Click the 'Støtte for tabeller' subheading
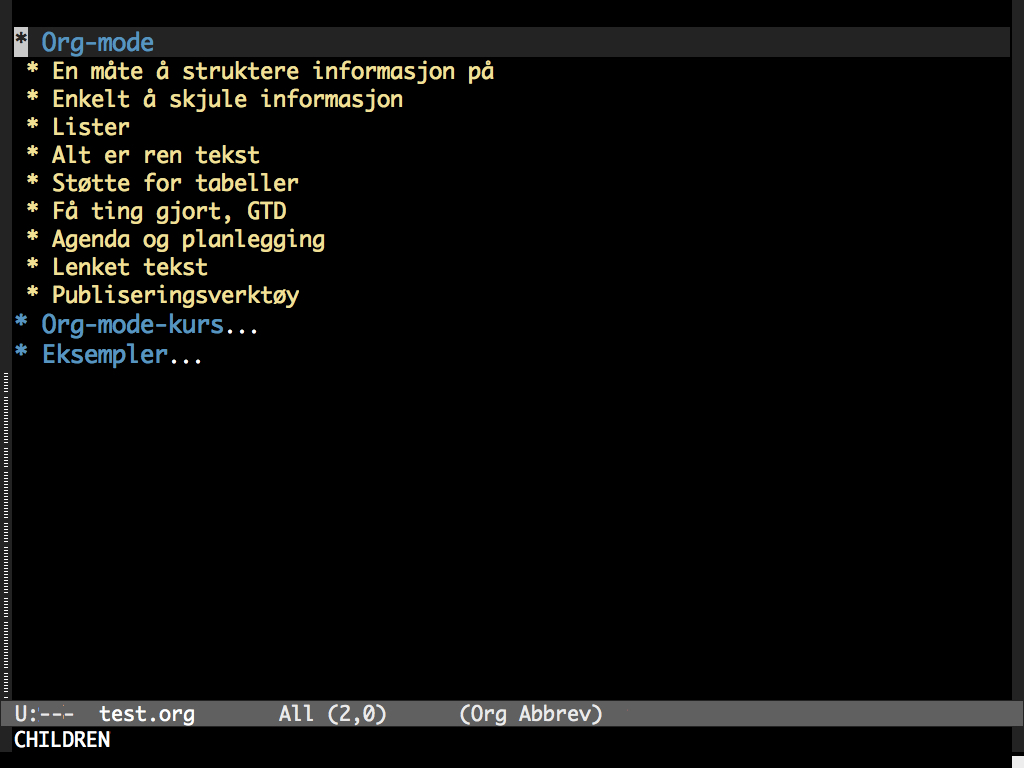 tap(175, 183)
